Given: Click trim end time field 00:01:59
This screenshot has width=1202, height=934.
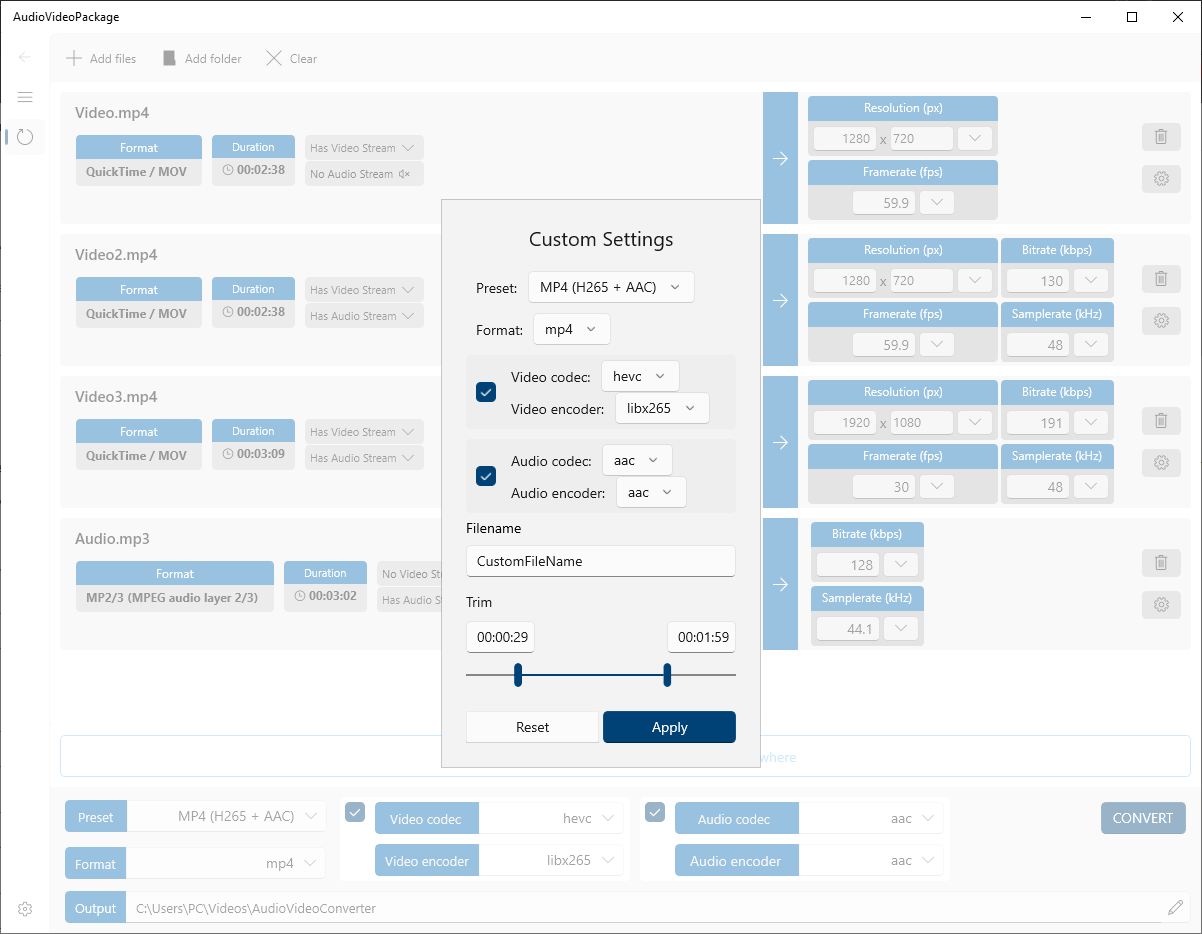Looking at the screenshot, I should click(702, 637).
